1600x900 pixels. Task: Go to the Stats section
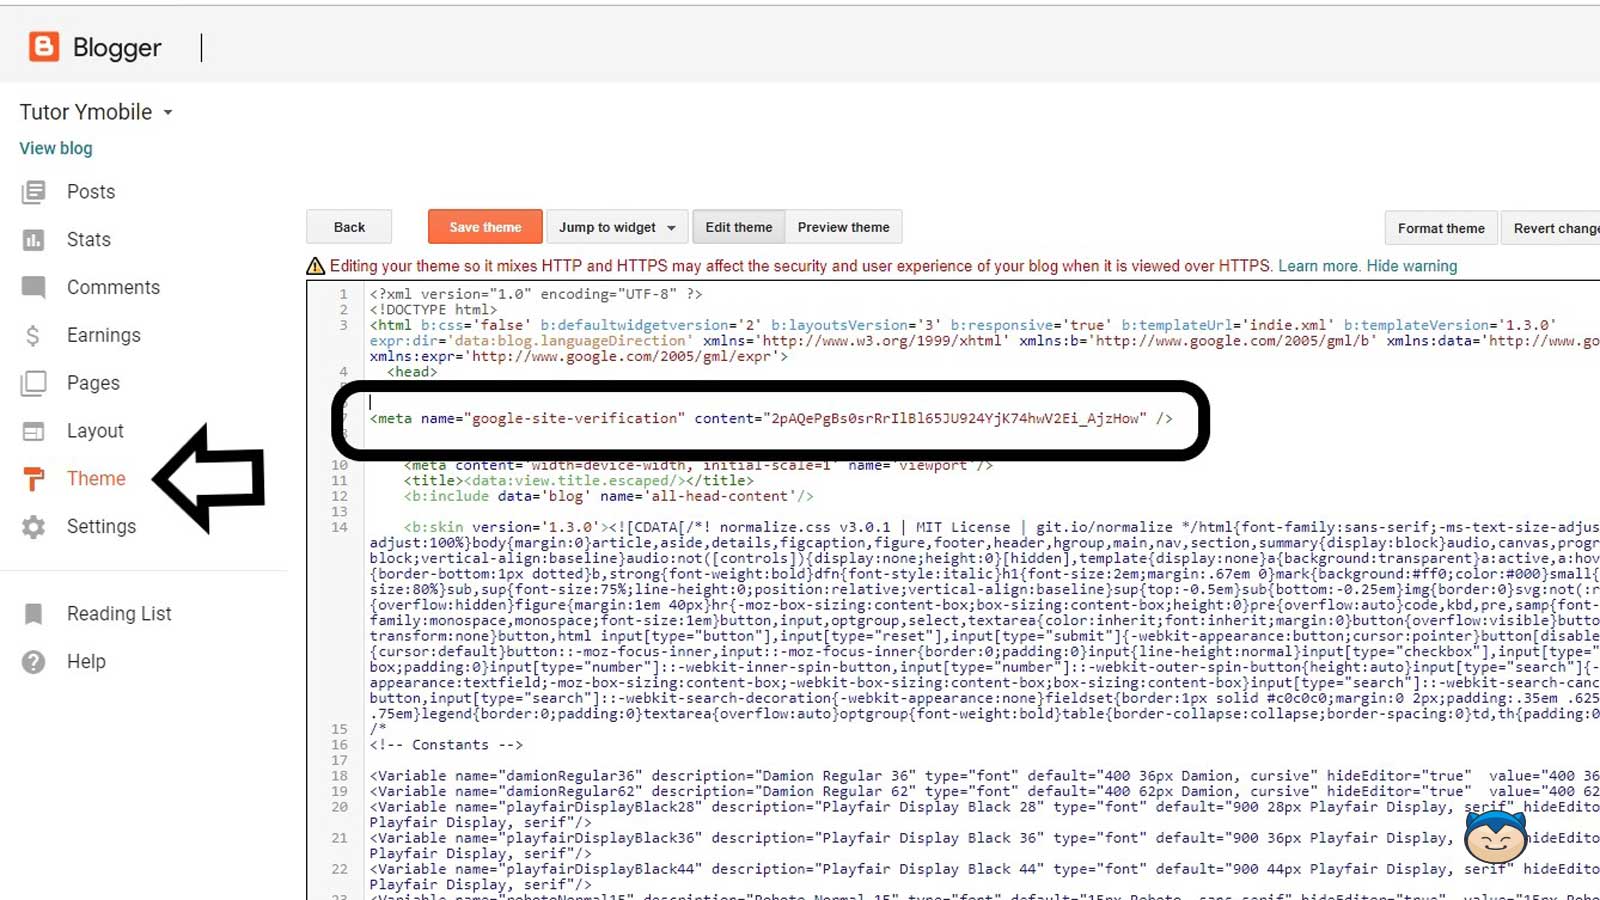(x=89, y=240)
